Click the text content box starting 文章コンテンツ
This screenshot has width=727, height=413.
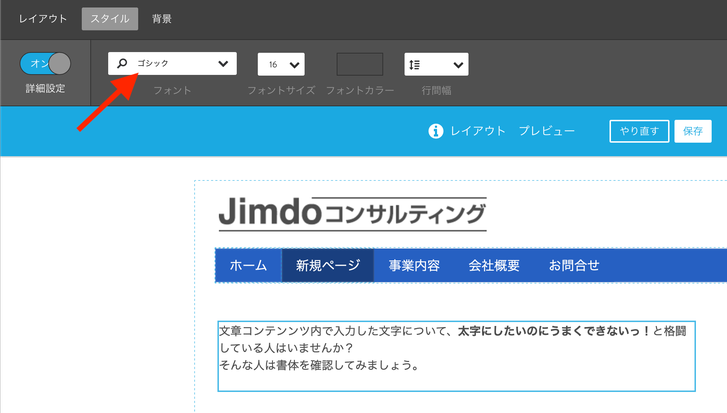tap(456, 356)
